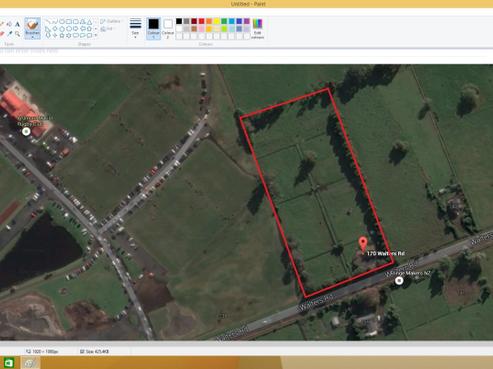Select the Colour picker eyedropper tool

pyautogui.click(x=10, y=34)
